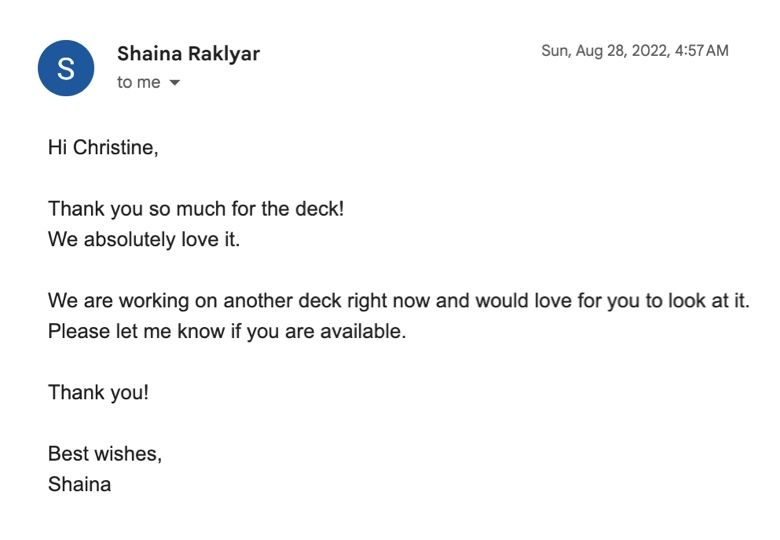
Task: Click "love it." in the second line
Action: tap(212, 241)
